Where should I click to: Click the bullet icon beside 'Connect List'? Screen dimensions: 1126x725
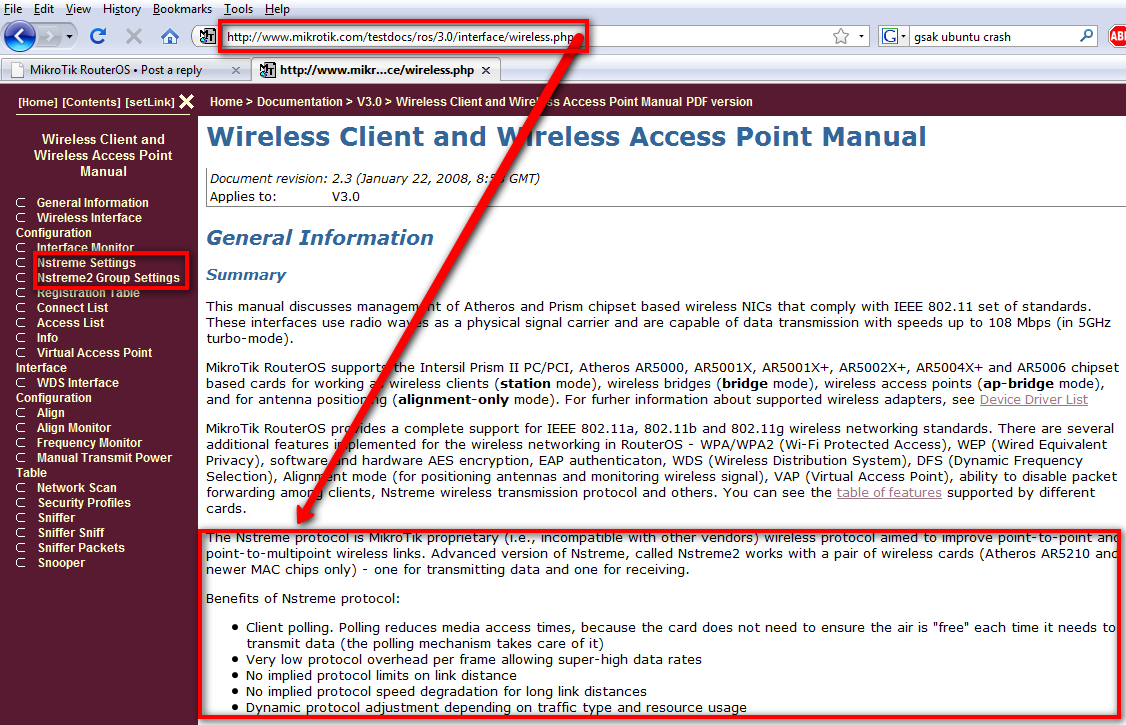(21, 308)
